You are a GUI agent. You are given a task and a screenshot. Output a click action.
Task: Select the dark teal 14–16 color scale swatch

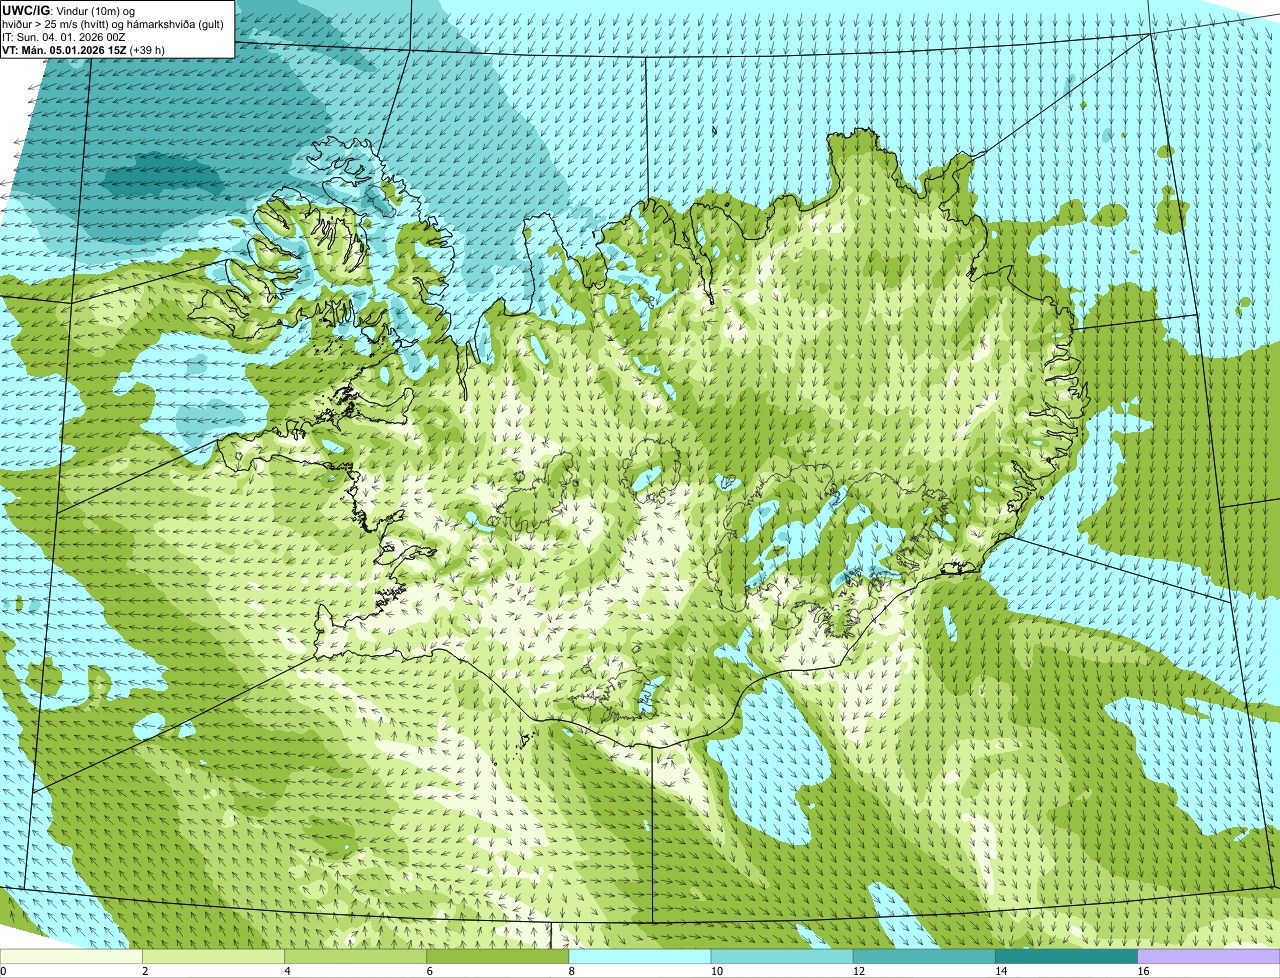click(1067, 956)
